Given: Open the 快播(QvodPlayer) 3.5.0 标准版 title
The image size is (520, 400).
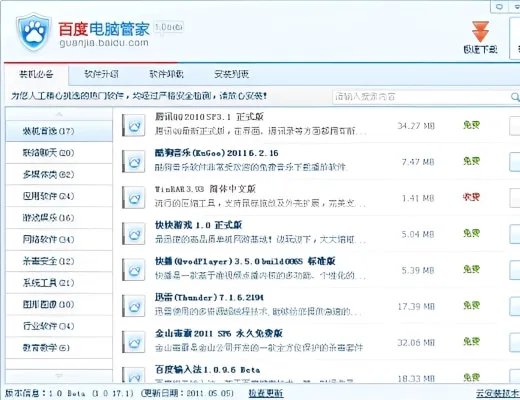Looking at the screenshot, I should click(x=245, y=261).
